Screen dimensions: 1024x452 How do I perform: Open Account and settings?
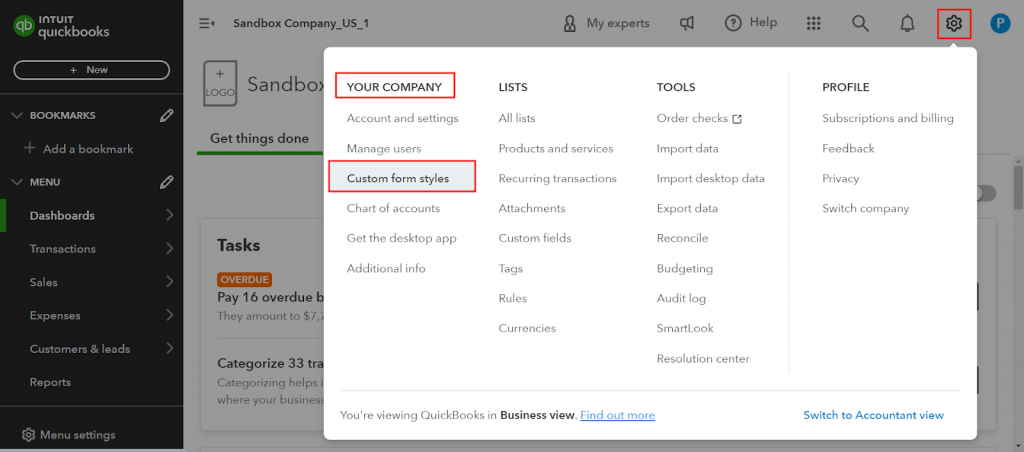[x=402, y=118]
